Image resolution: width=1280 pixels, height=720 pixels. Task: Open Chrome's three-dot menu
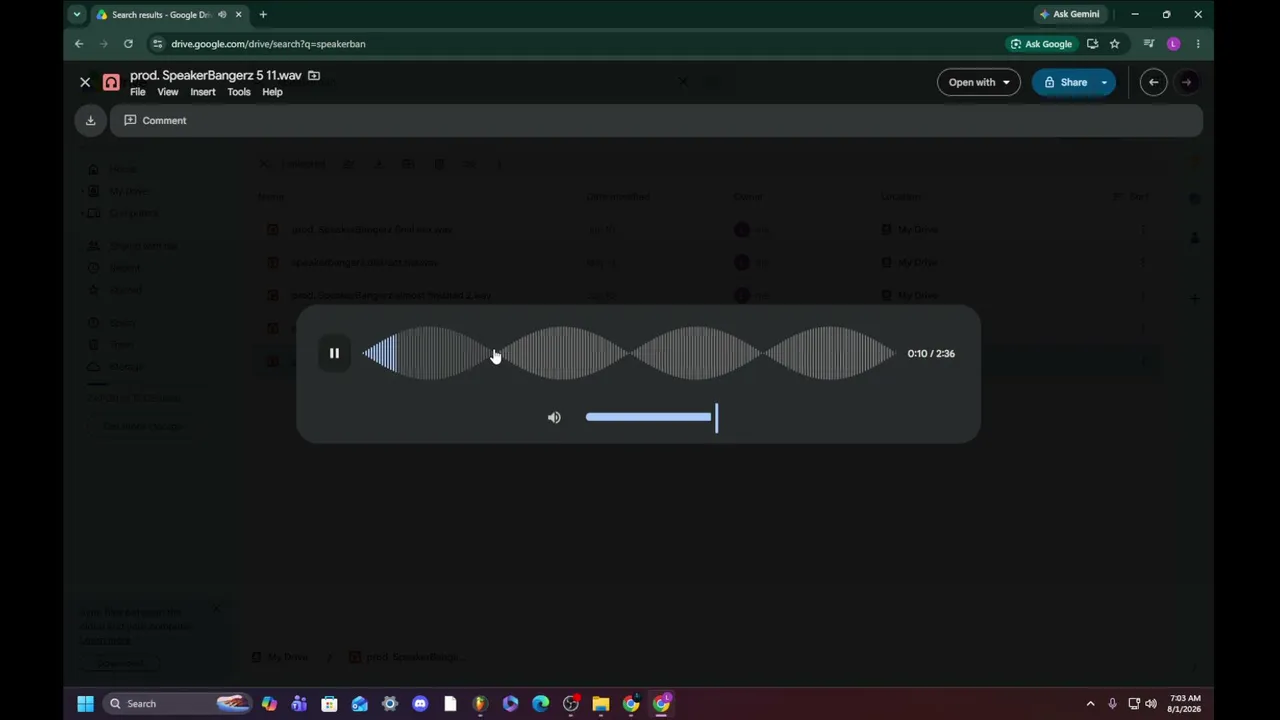[x=1198, y=44]
